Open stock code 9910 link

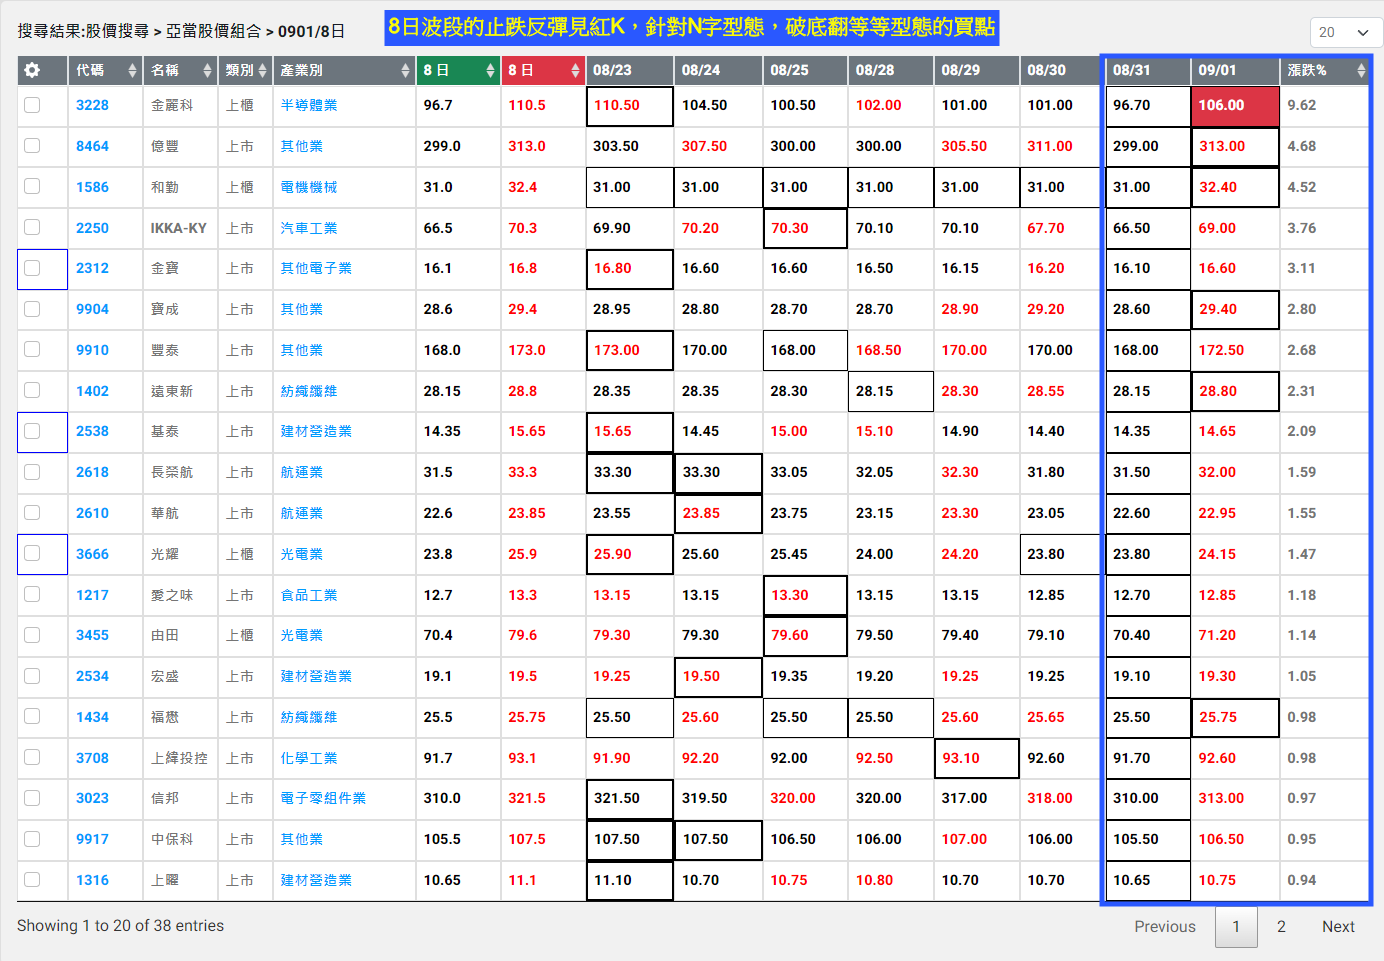click(x=92, y=350)
